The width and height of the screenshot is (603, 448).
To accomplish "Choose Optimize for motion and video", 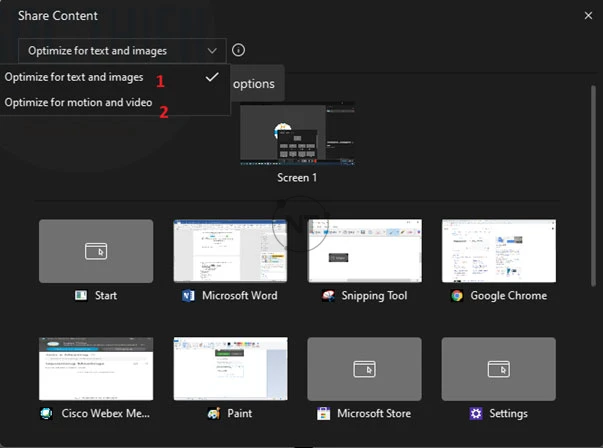I will click(77, 102).
